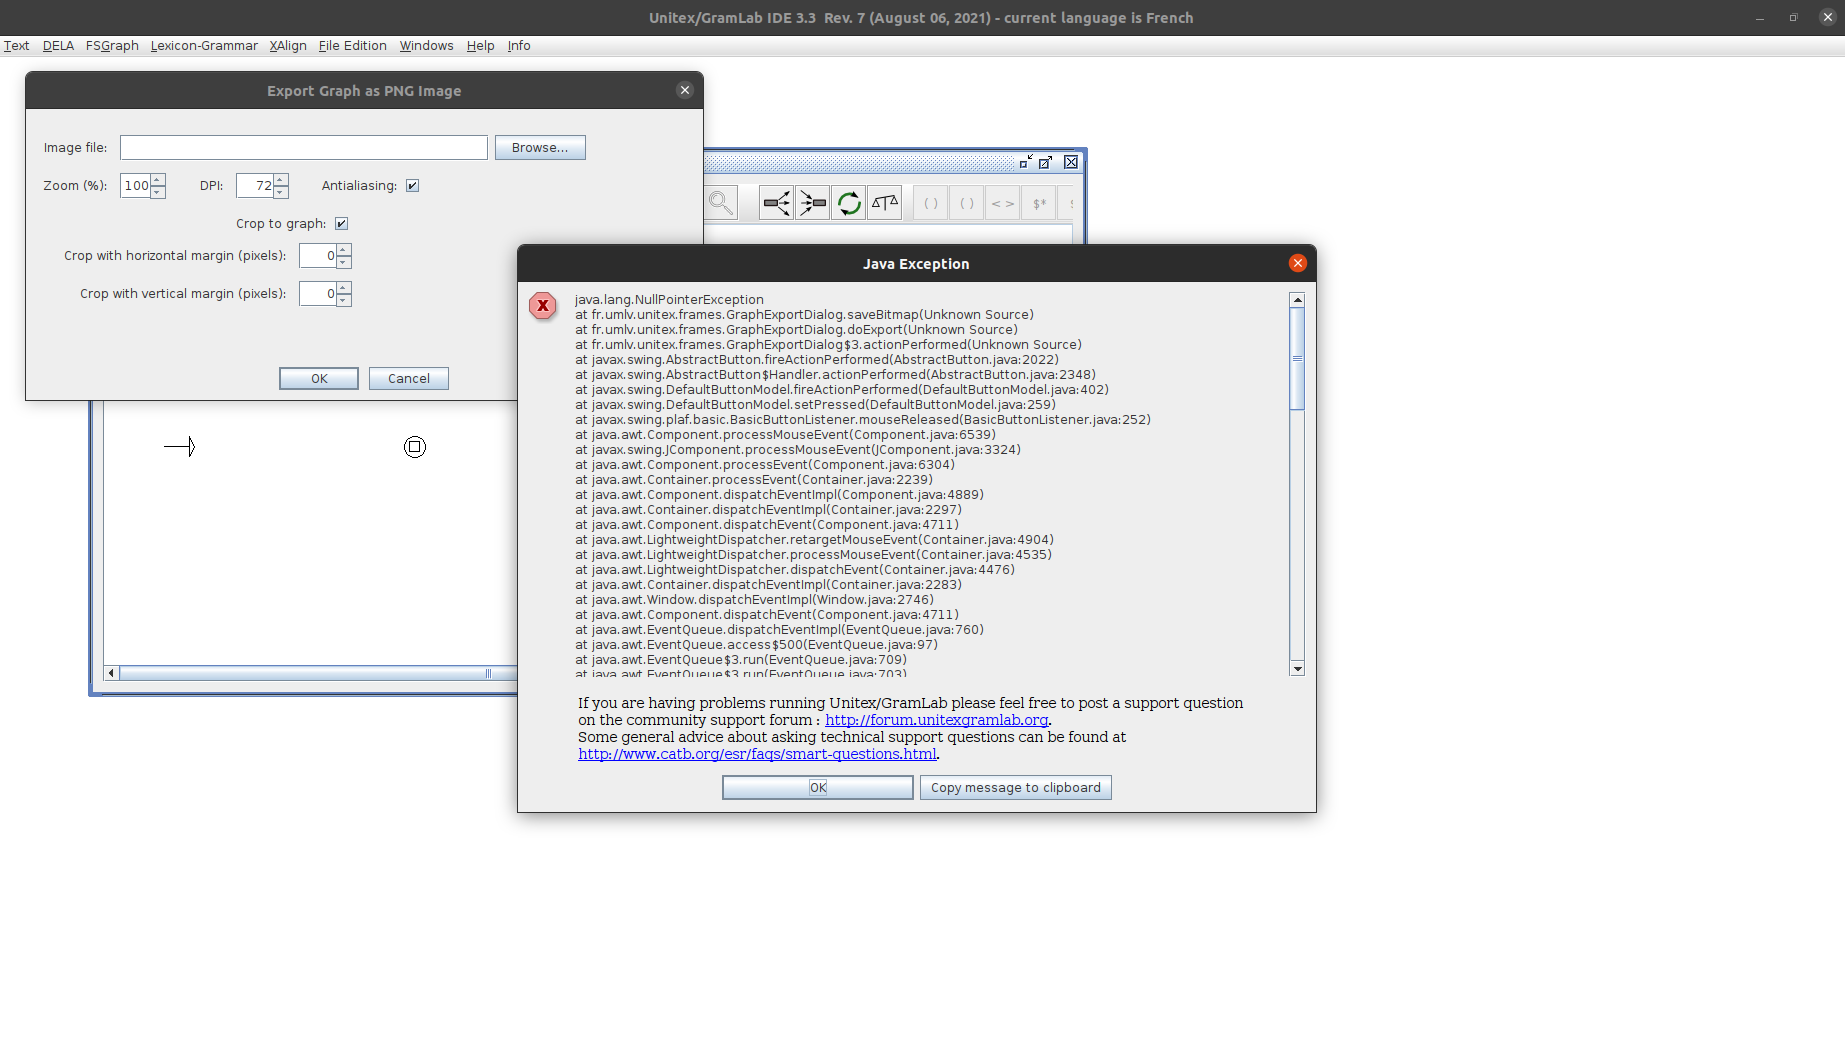Click the GraphExportDialog.doExport trace line
1845x1048 pixels.
[796, 330]
